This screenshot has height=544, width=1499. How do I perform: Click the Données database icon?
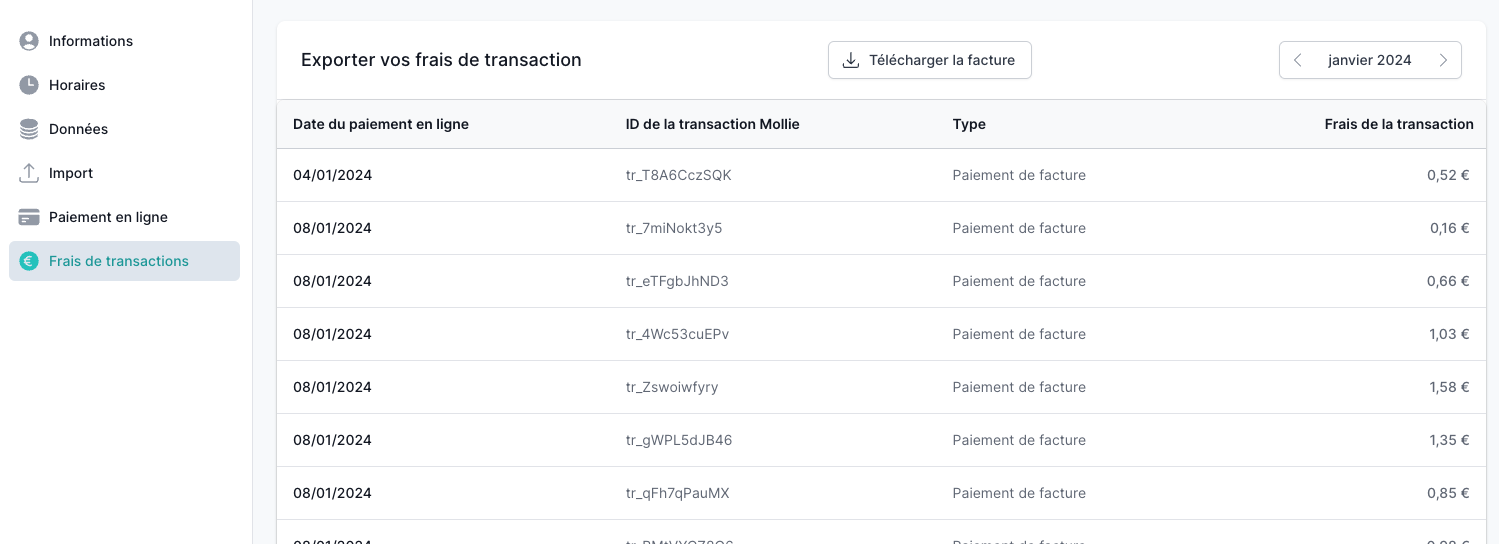click(x=29, y=129)
